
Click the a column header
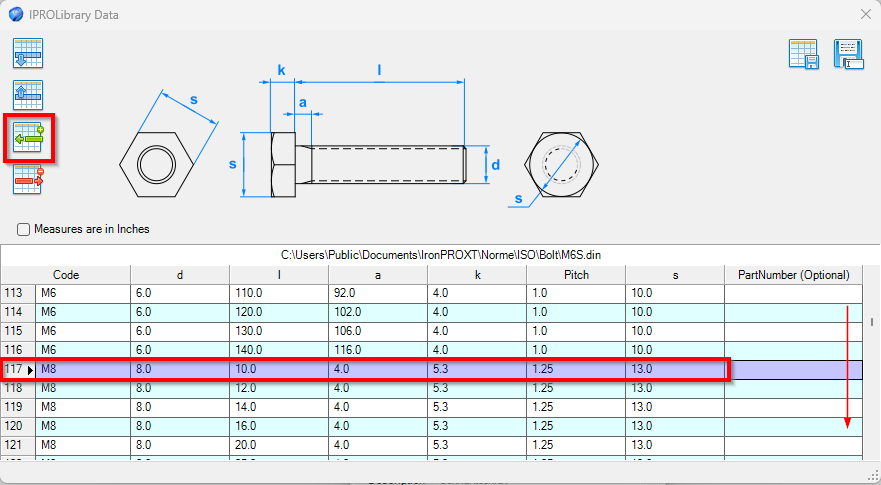[x=378, y=275]
